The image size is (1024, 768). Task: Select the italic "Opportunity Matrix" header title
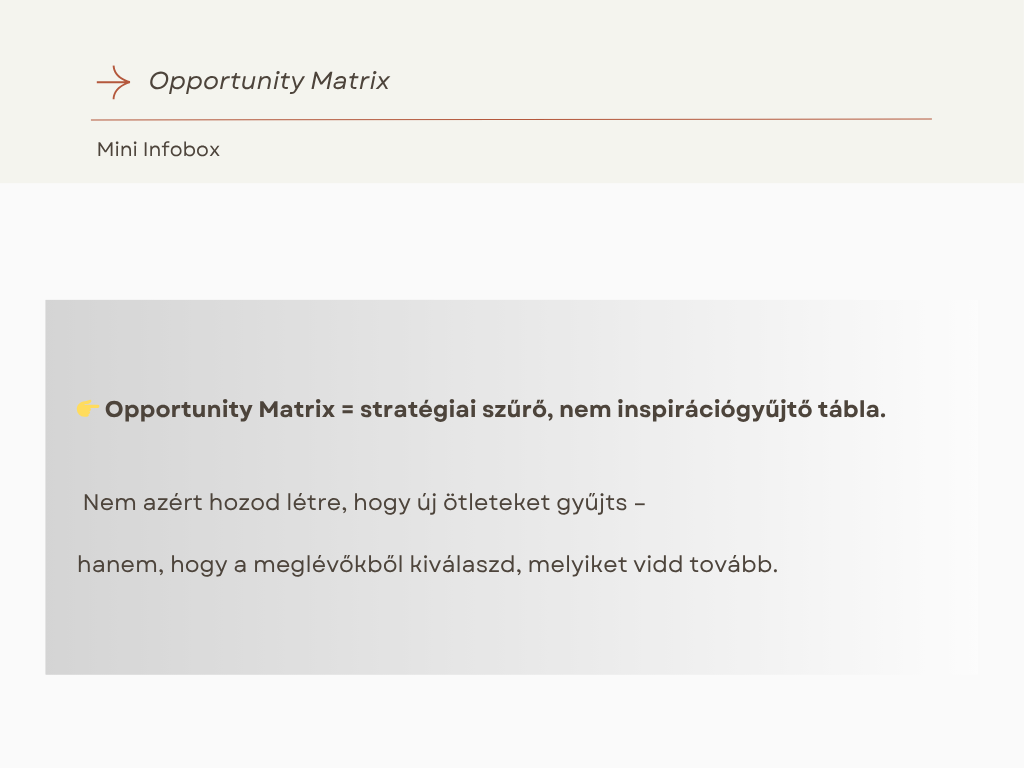pyautogui.click(x=269, y=82)
